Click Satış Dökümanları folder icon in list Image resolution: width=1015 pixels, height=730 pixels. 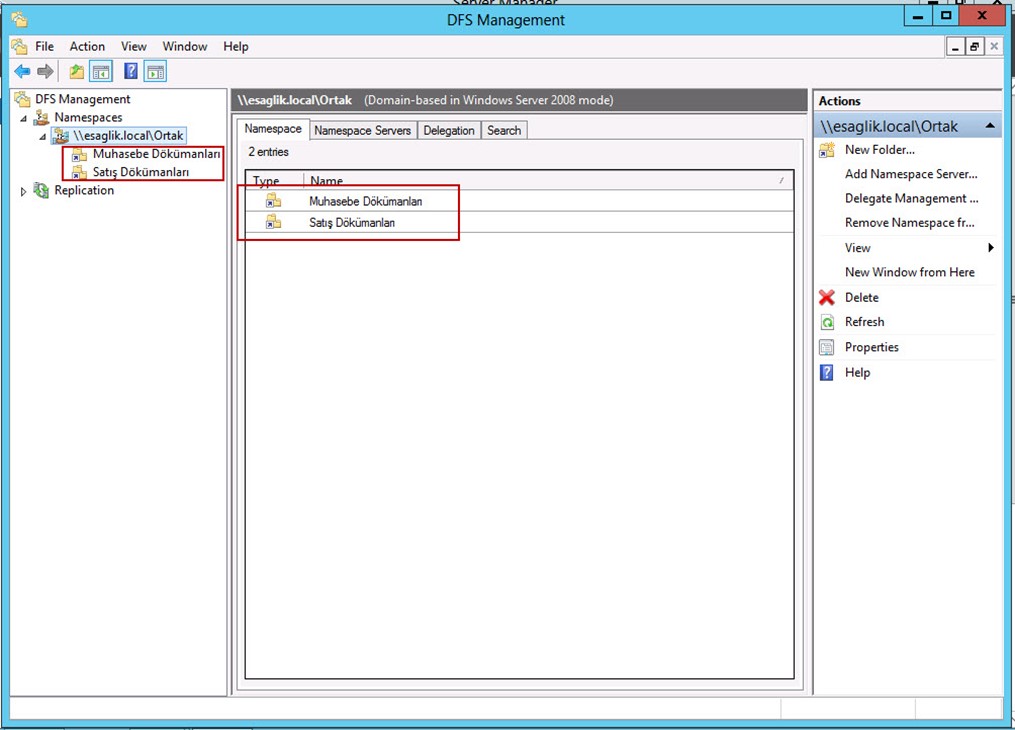click(x=273, y=223)
